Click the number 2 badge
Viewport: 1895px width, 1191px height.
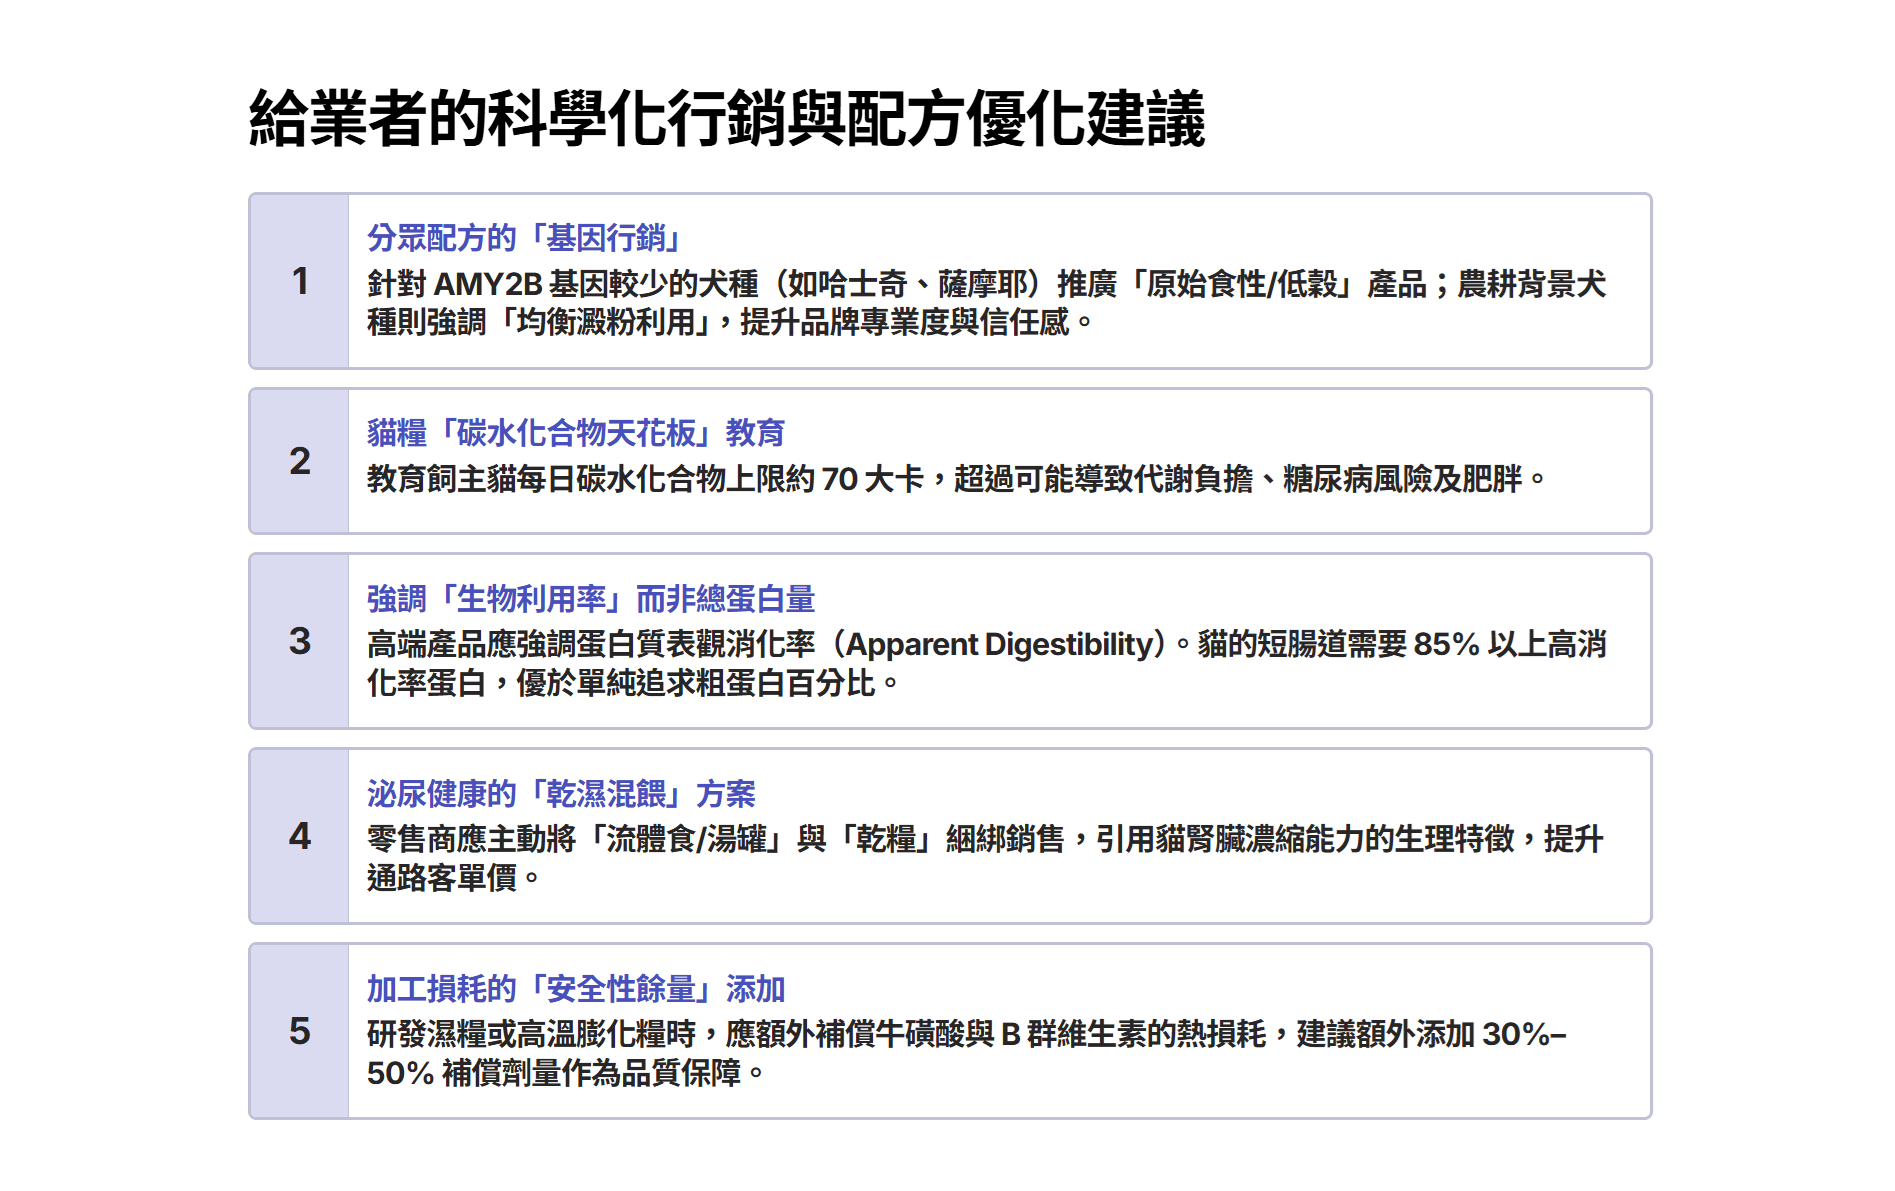(299, 461)
